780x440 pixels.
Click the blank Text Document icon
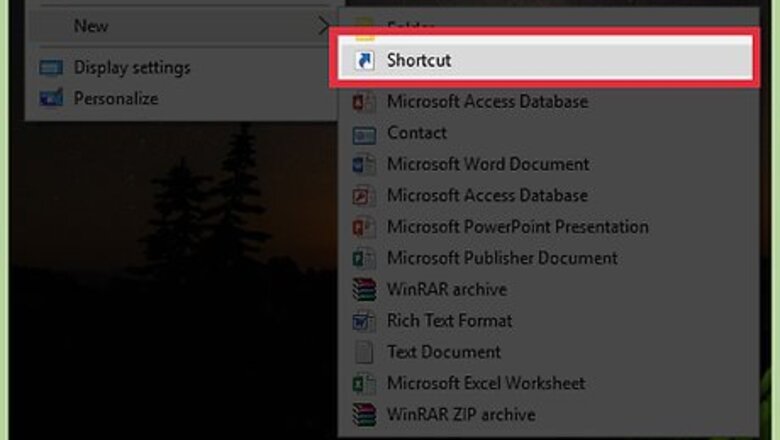[x=364, y=352]
